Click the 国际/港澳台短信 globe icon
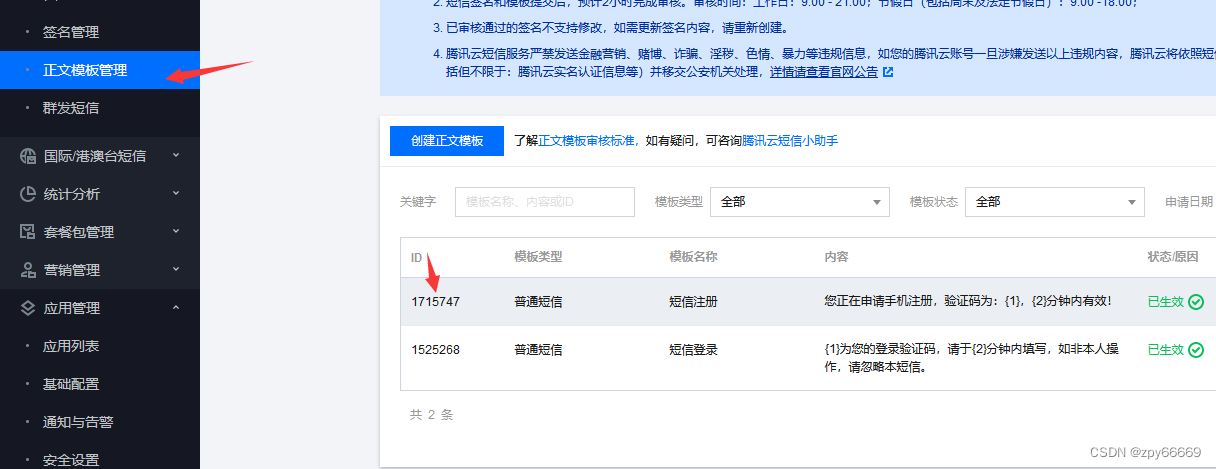 click(x=28, y=156)
